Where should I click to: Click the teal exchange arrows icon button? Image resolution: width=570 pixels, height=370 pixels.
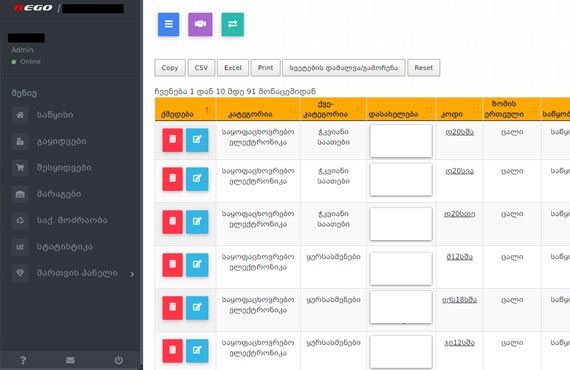(x=233, y=24)
